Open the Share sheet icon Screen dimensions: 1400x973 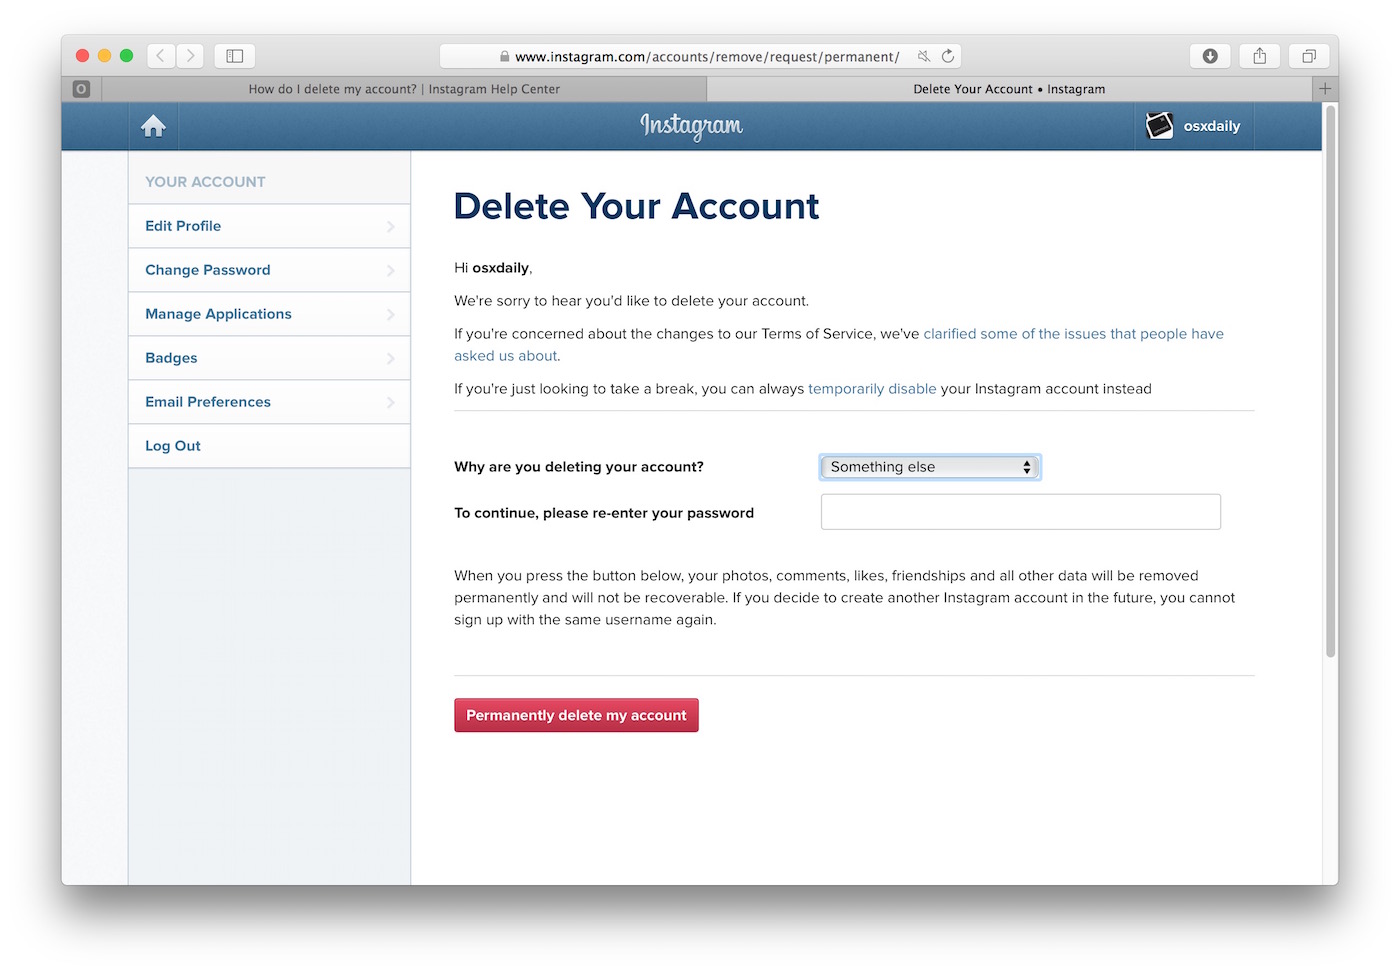1259,56
